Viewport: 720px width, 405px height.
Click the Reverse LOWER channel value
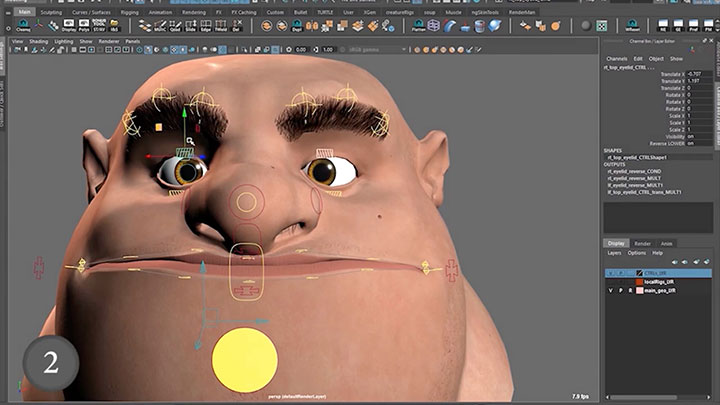click(699, 143)
